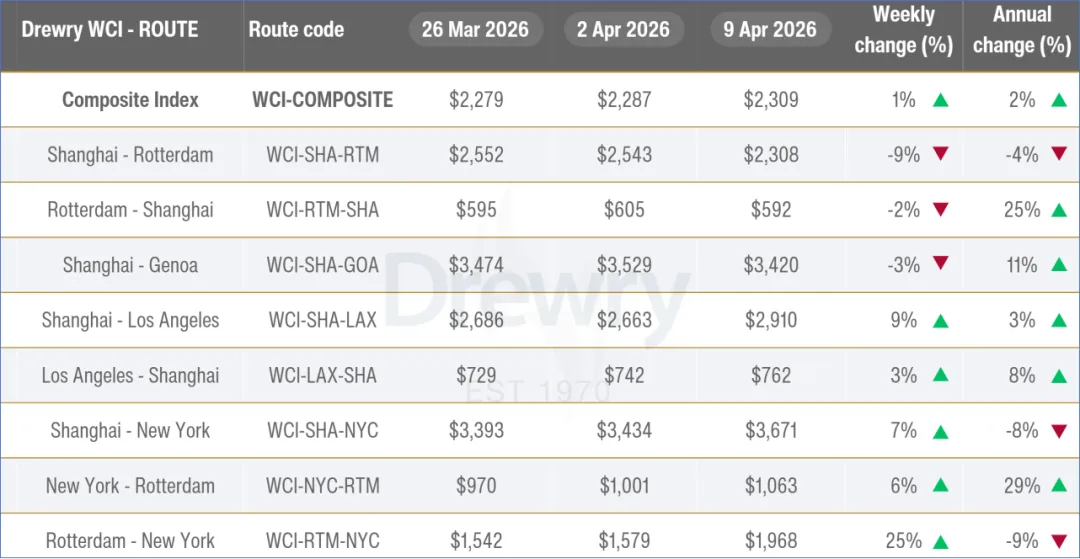Click the Annual change (%) column header
The height and width of the screenshot is (559, 1080).
pos(1022,30)
